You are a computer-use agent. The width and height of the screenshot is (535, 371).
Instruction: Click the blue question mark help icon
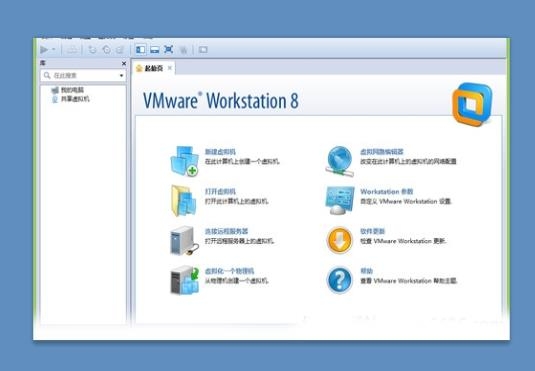(339, 280)
